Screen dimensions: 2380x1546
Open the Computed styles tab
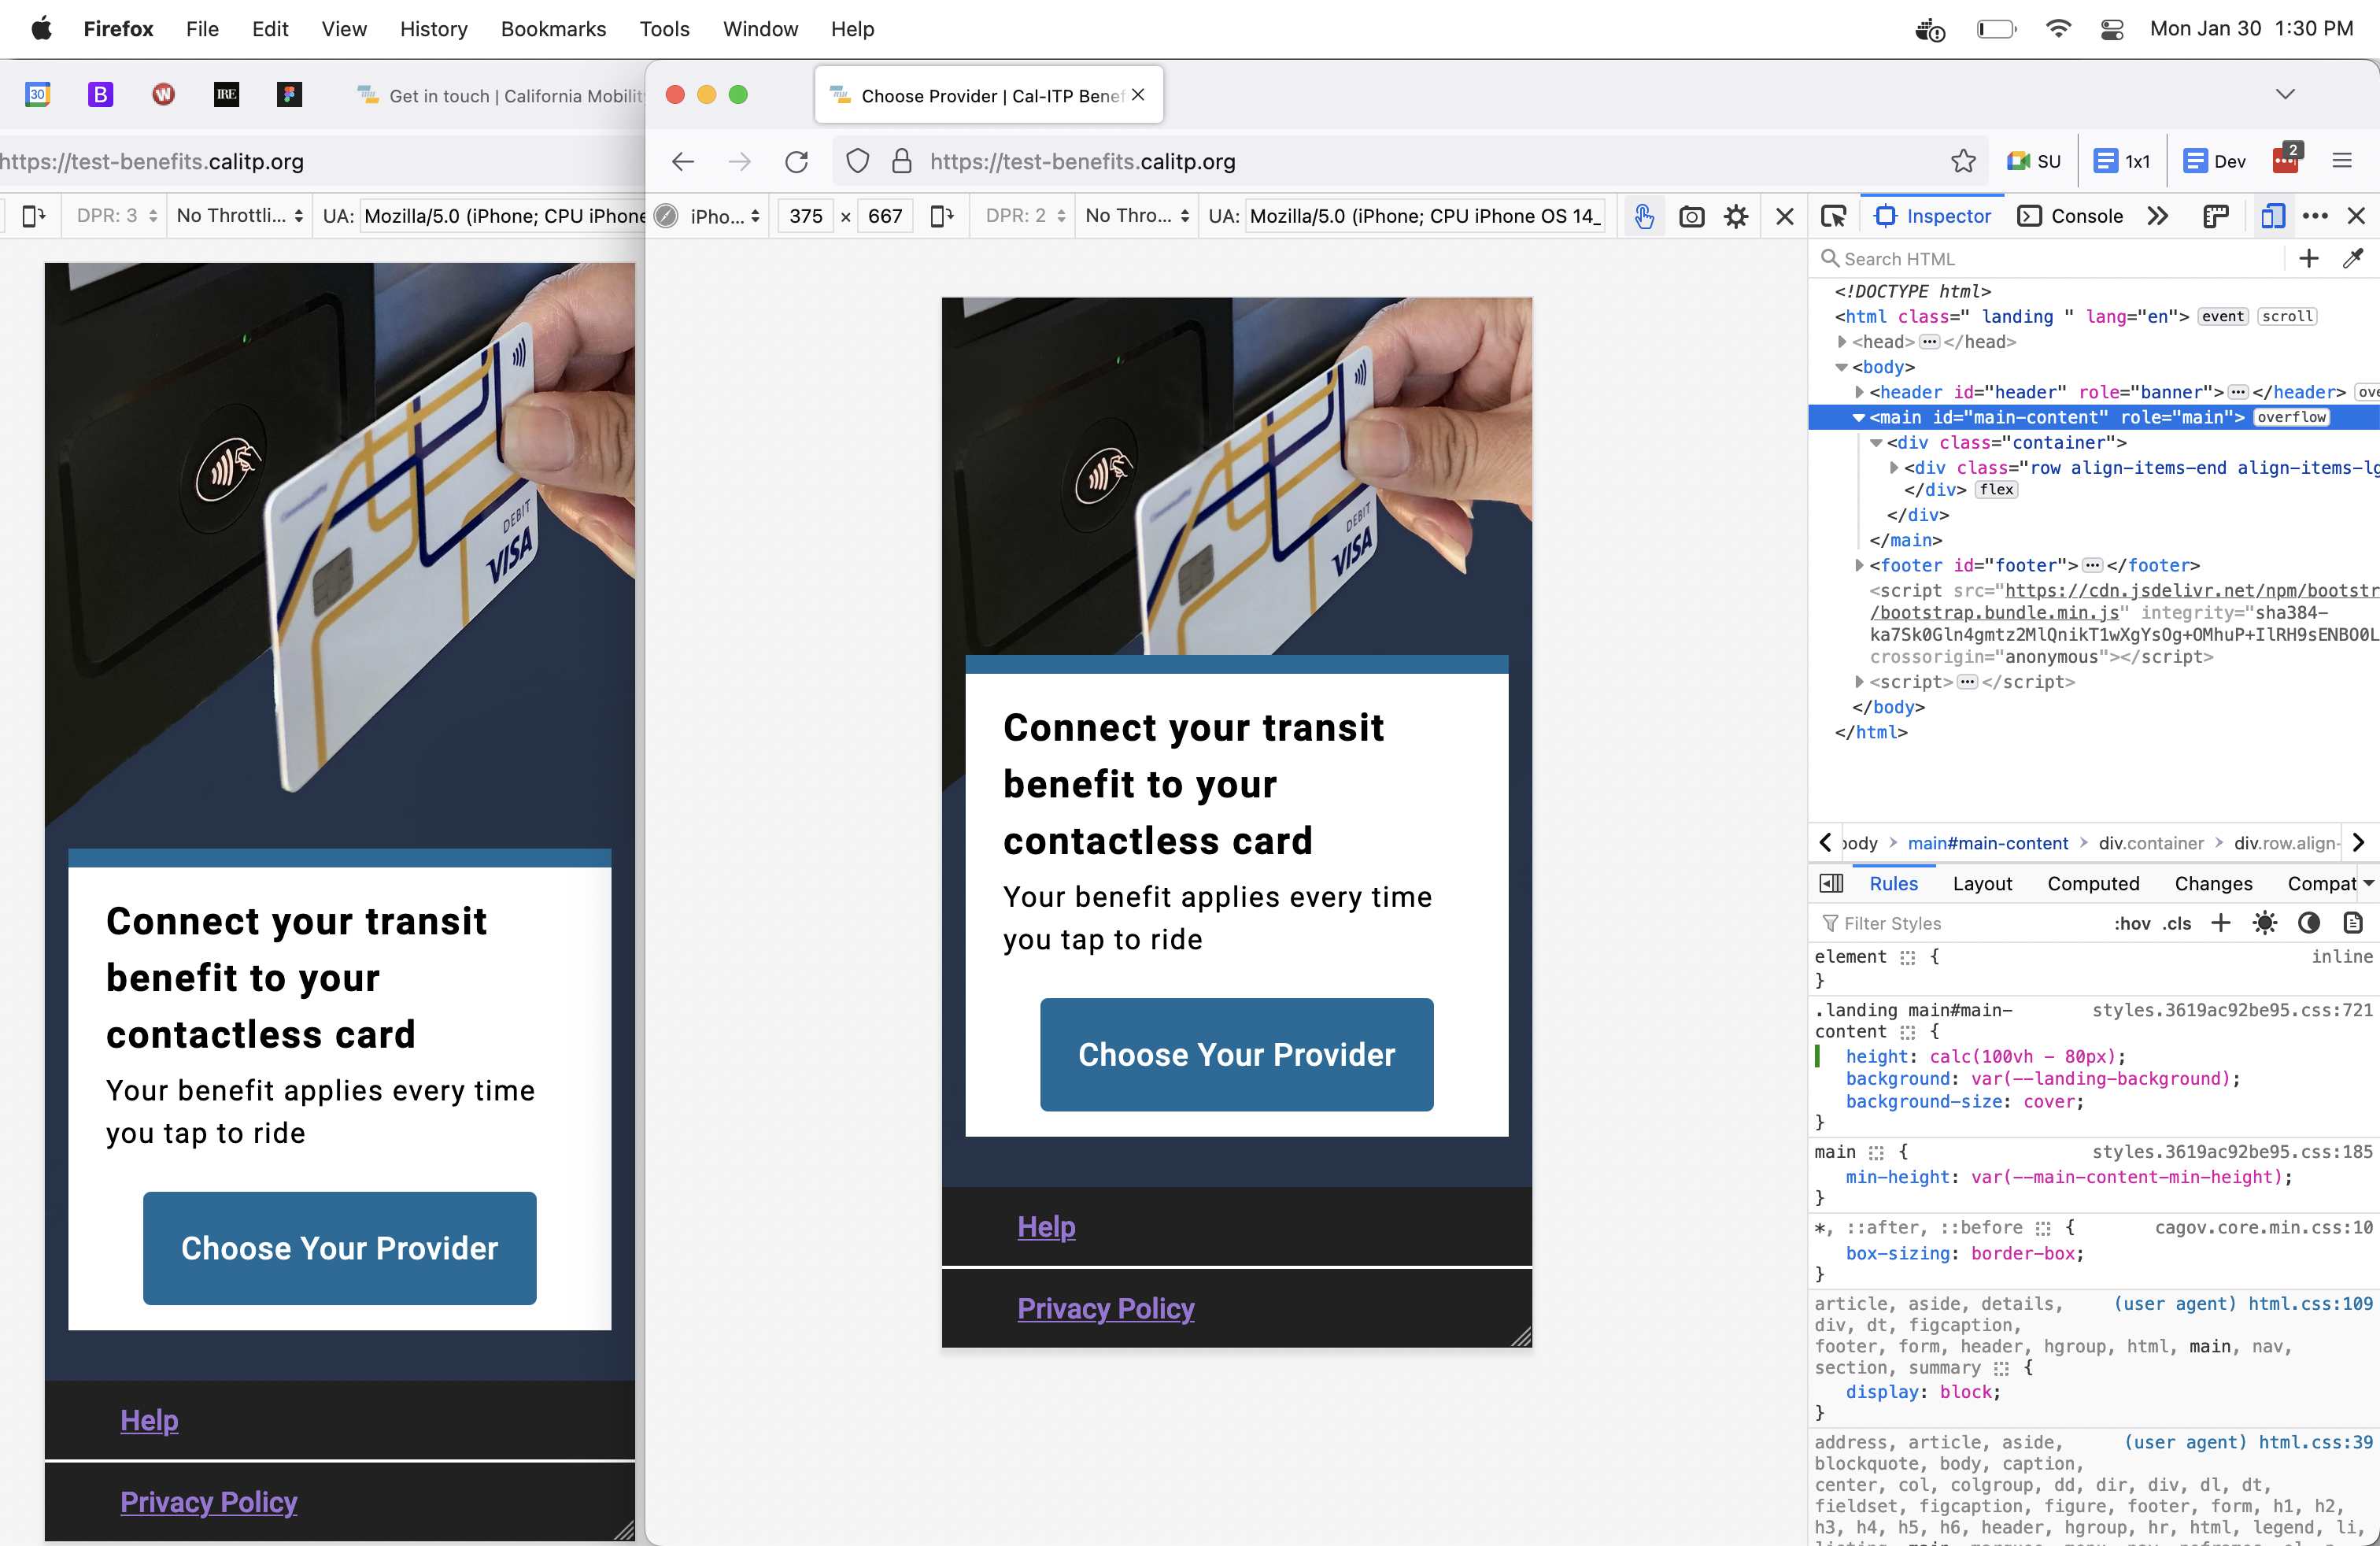pyautogui.click(x=2092, y=883)
